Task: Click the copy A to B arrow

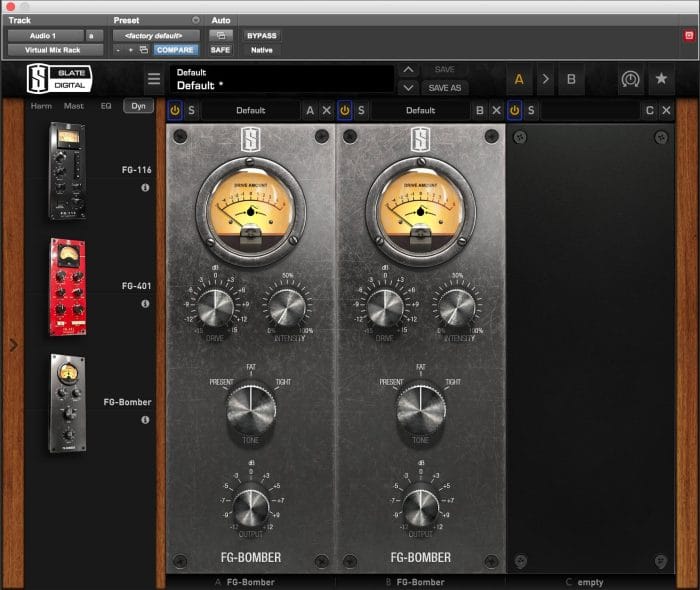Action: point(545,79)
